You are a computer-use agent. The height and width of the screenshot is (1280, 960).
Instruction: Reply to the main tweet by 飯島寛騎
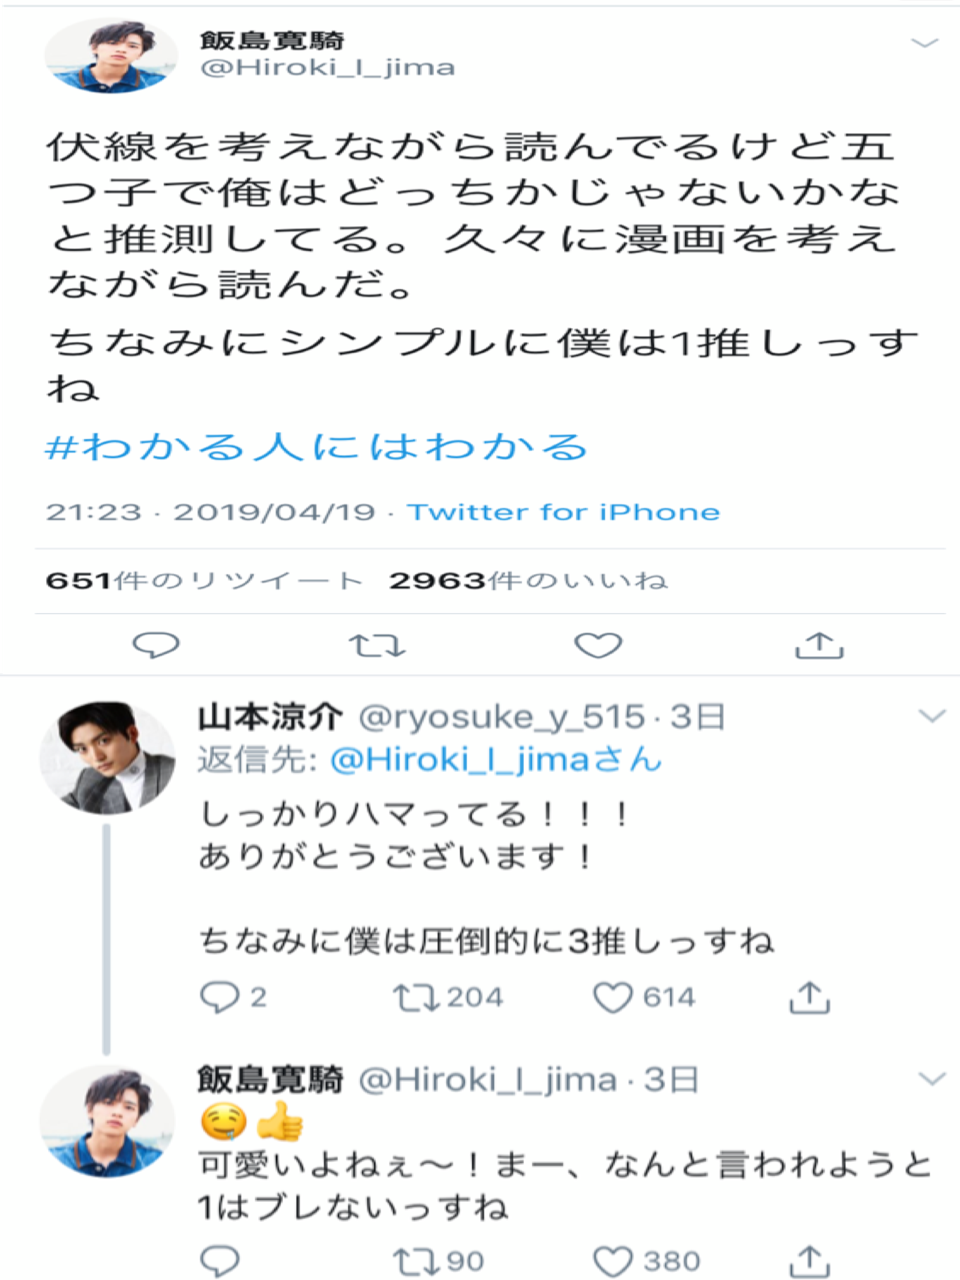pos(156,645)
